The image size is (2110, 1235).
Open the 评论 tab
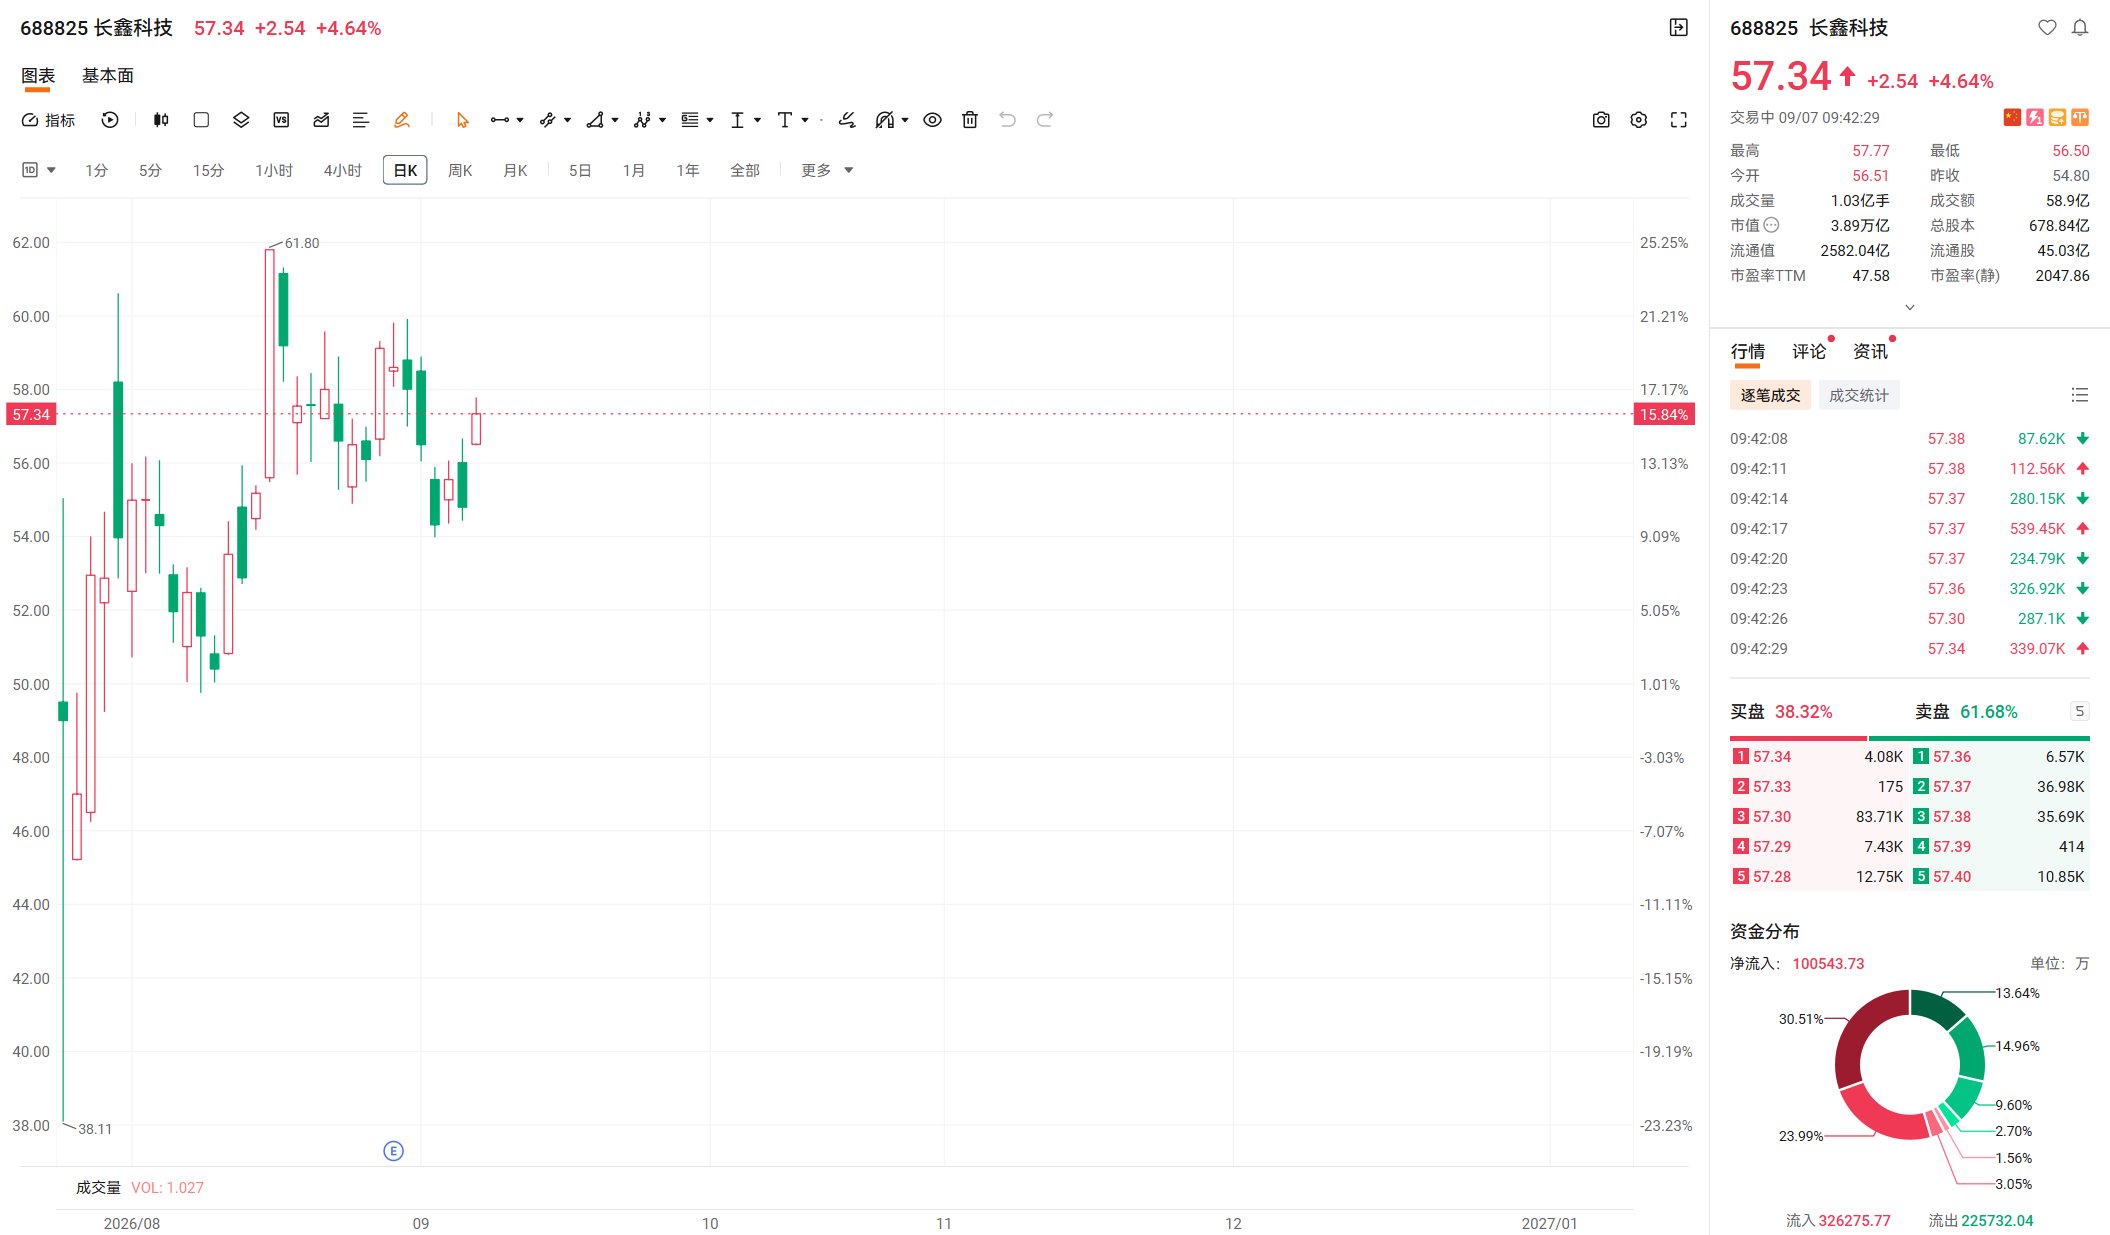click(1809, 351)
